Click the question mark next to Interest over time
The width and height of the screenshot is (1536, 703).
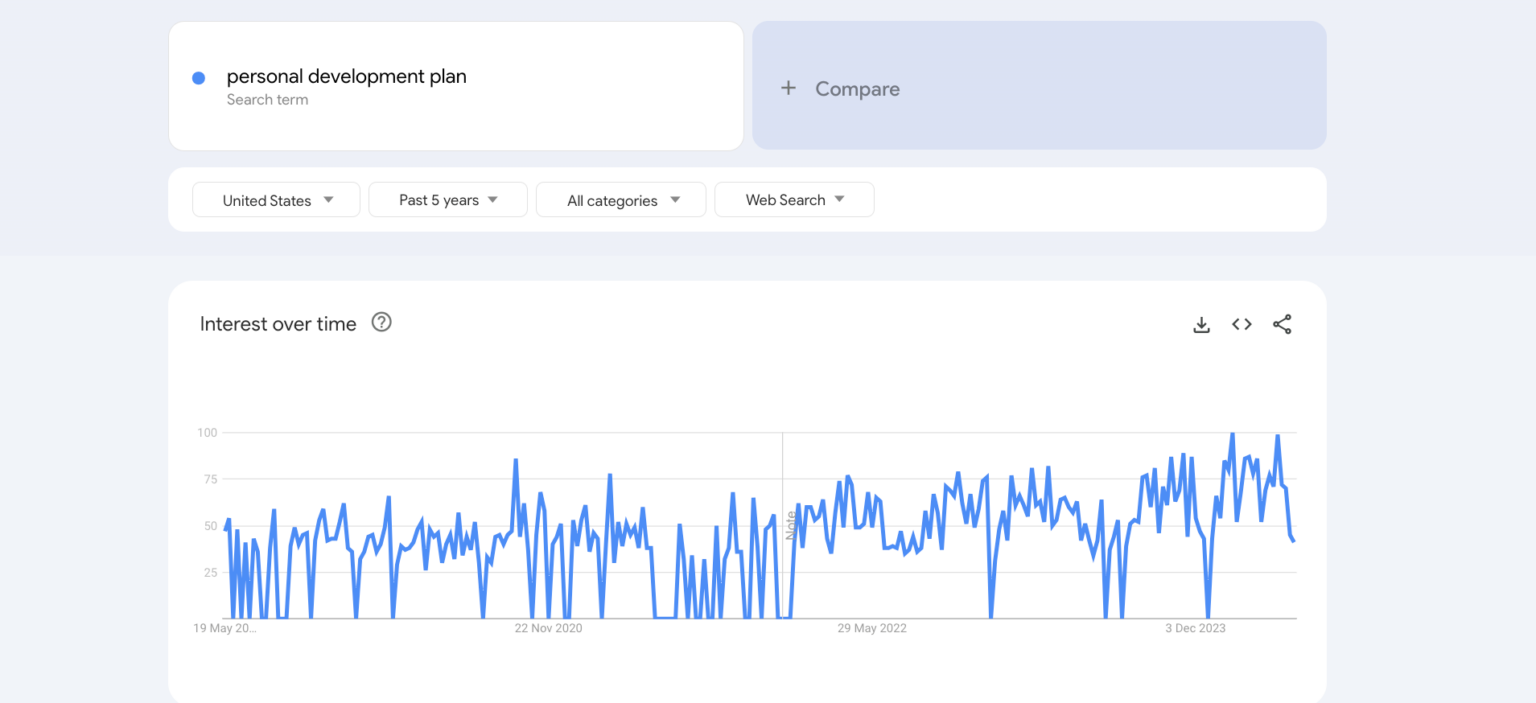(x=381, y=322)
